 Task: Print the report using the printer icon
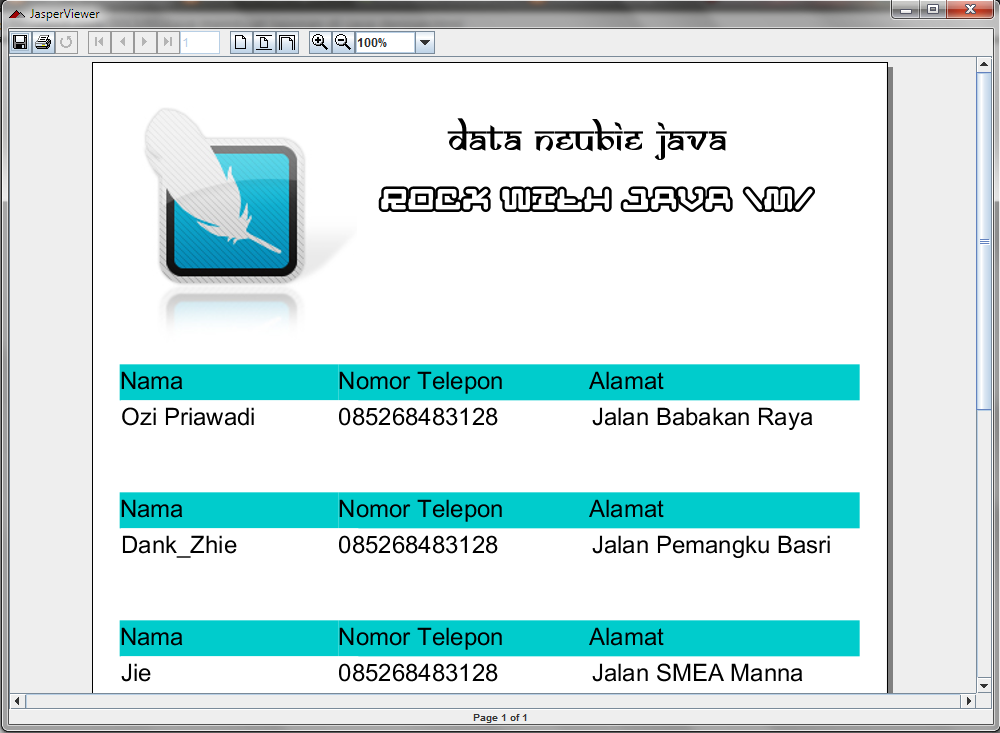pos(43,43)
